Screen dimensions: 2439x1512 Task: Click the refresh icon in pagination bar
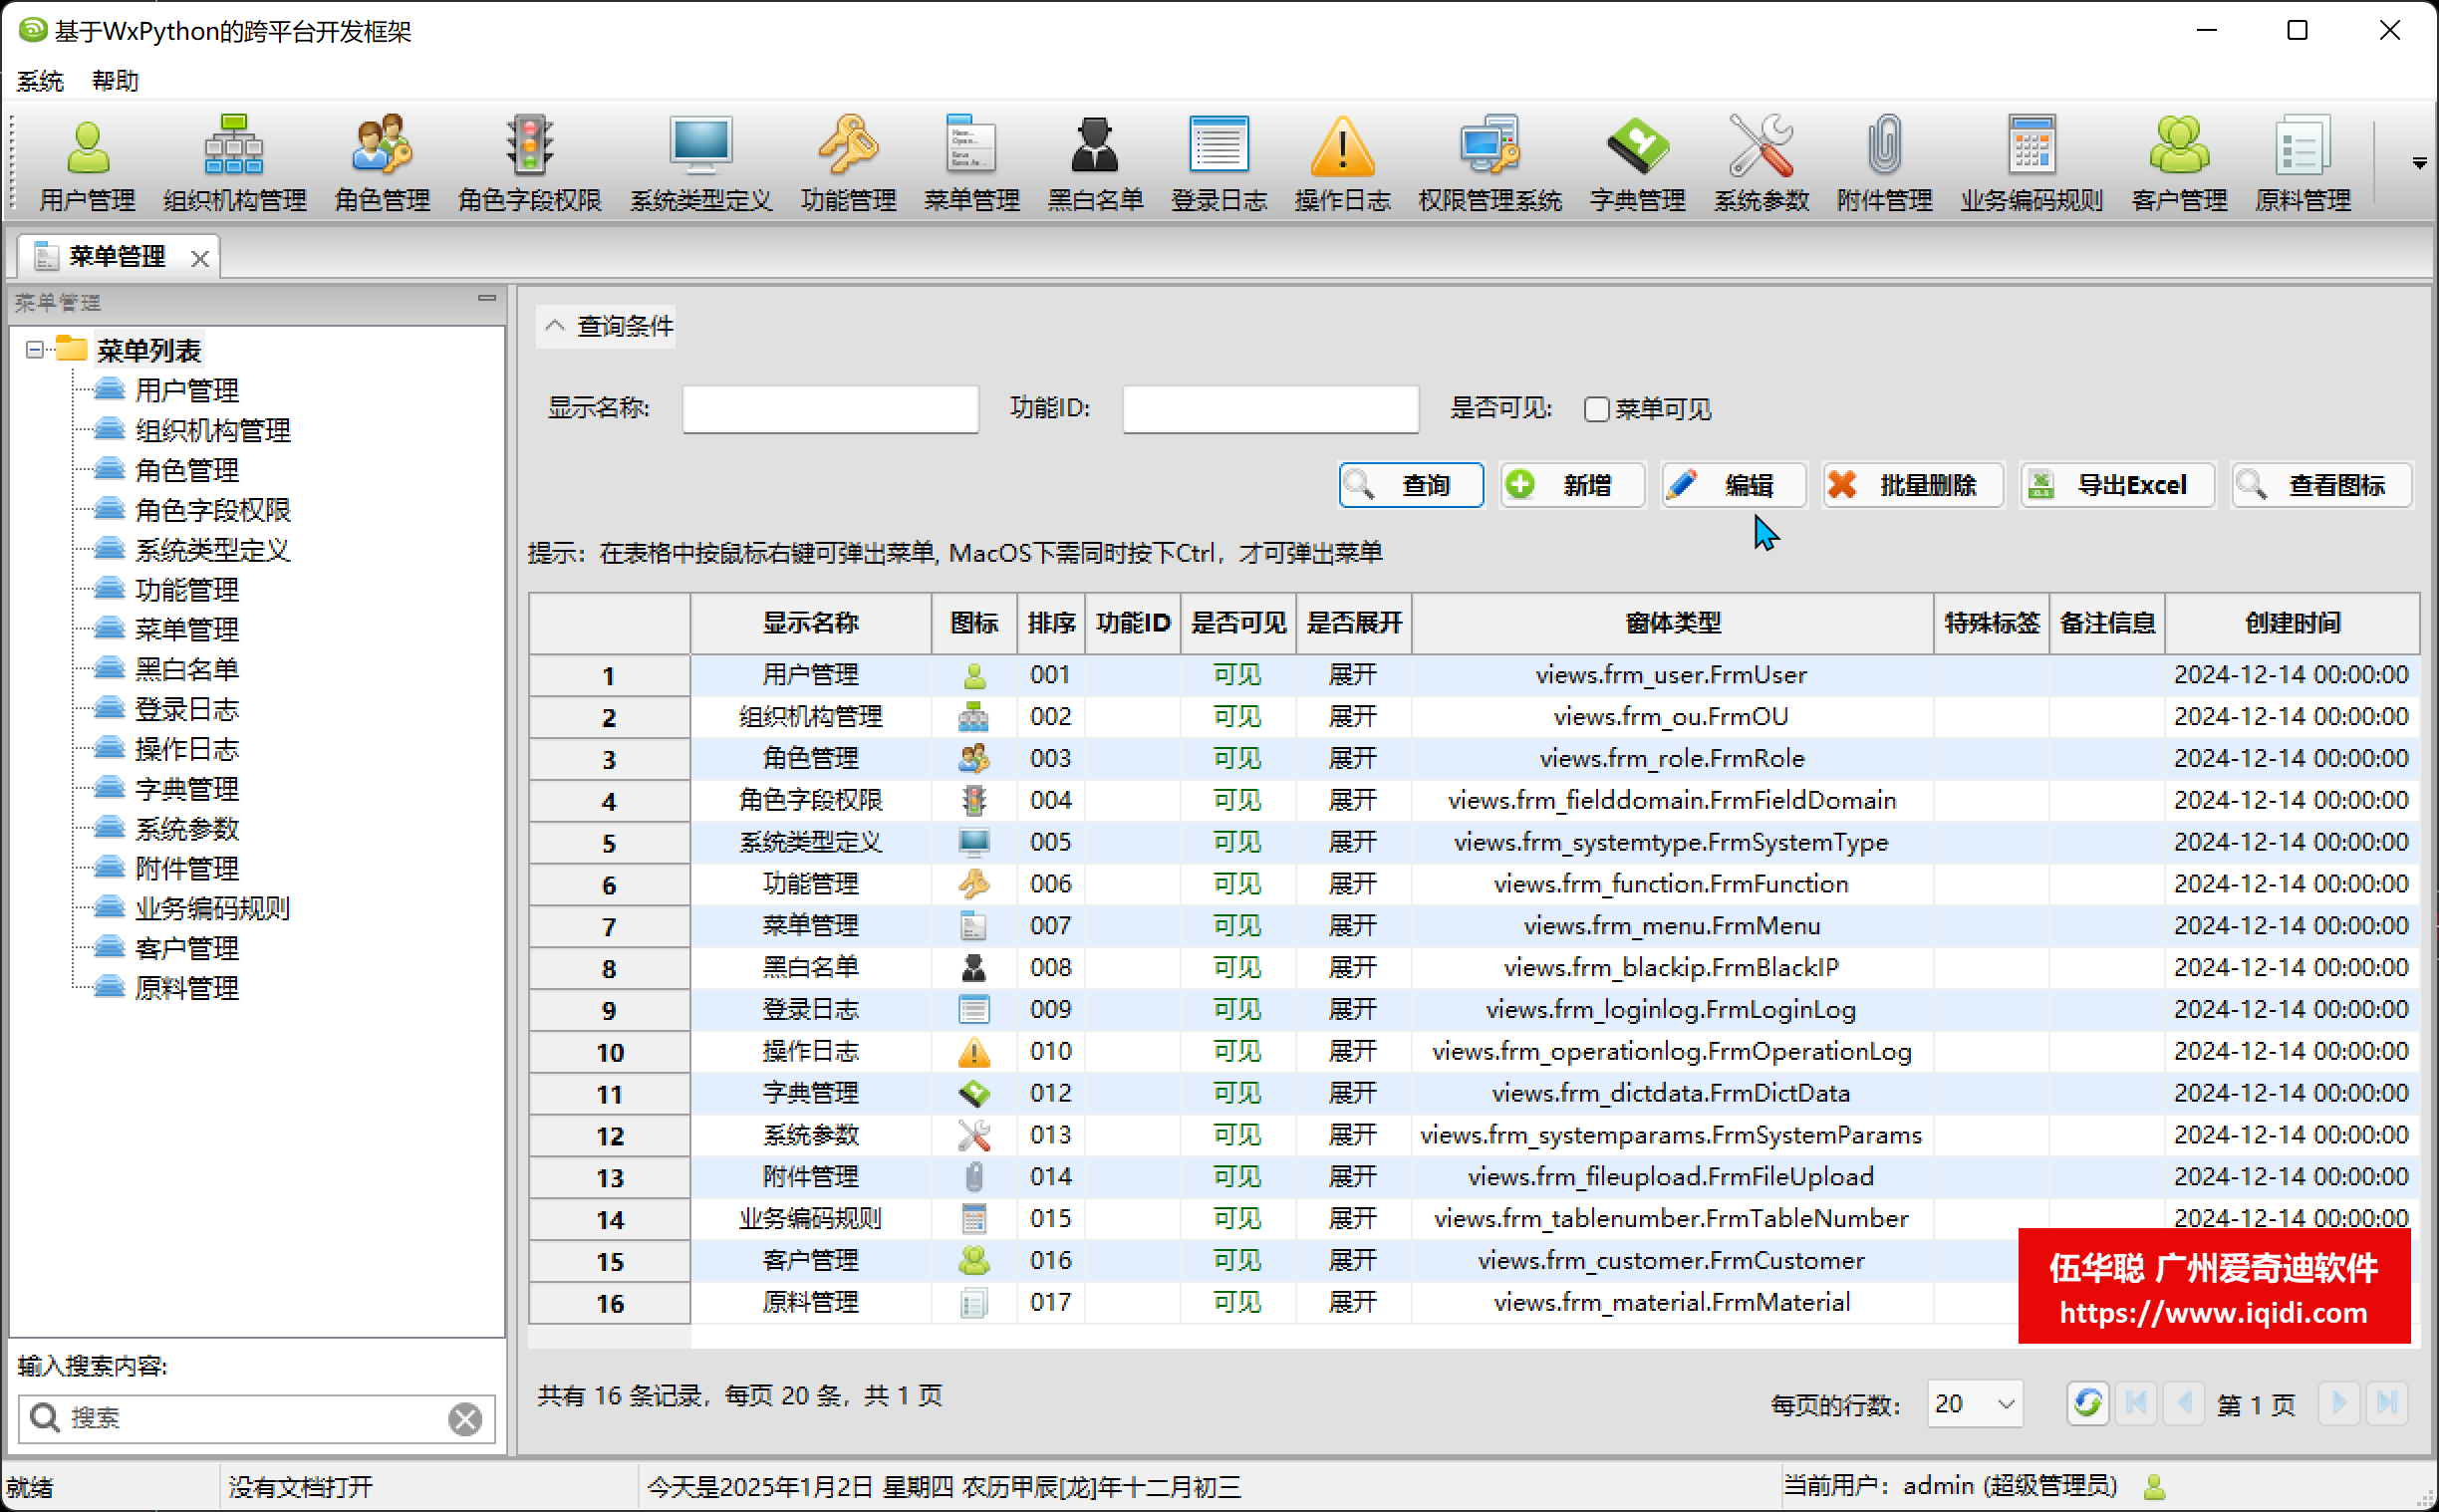coord(2088,1403)
